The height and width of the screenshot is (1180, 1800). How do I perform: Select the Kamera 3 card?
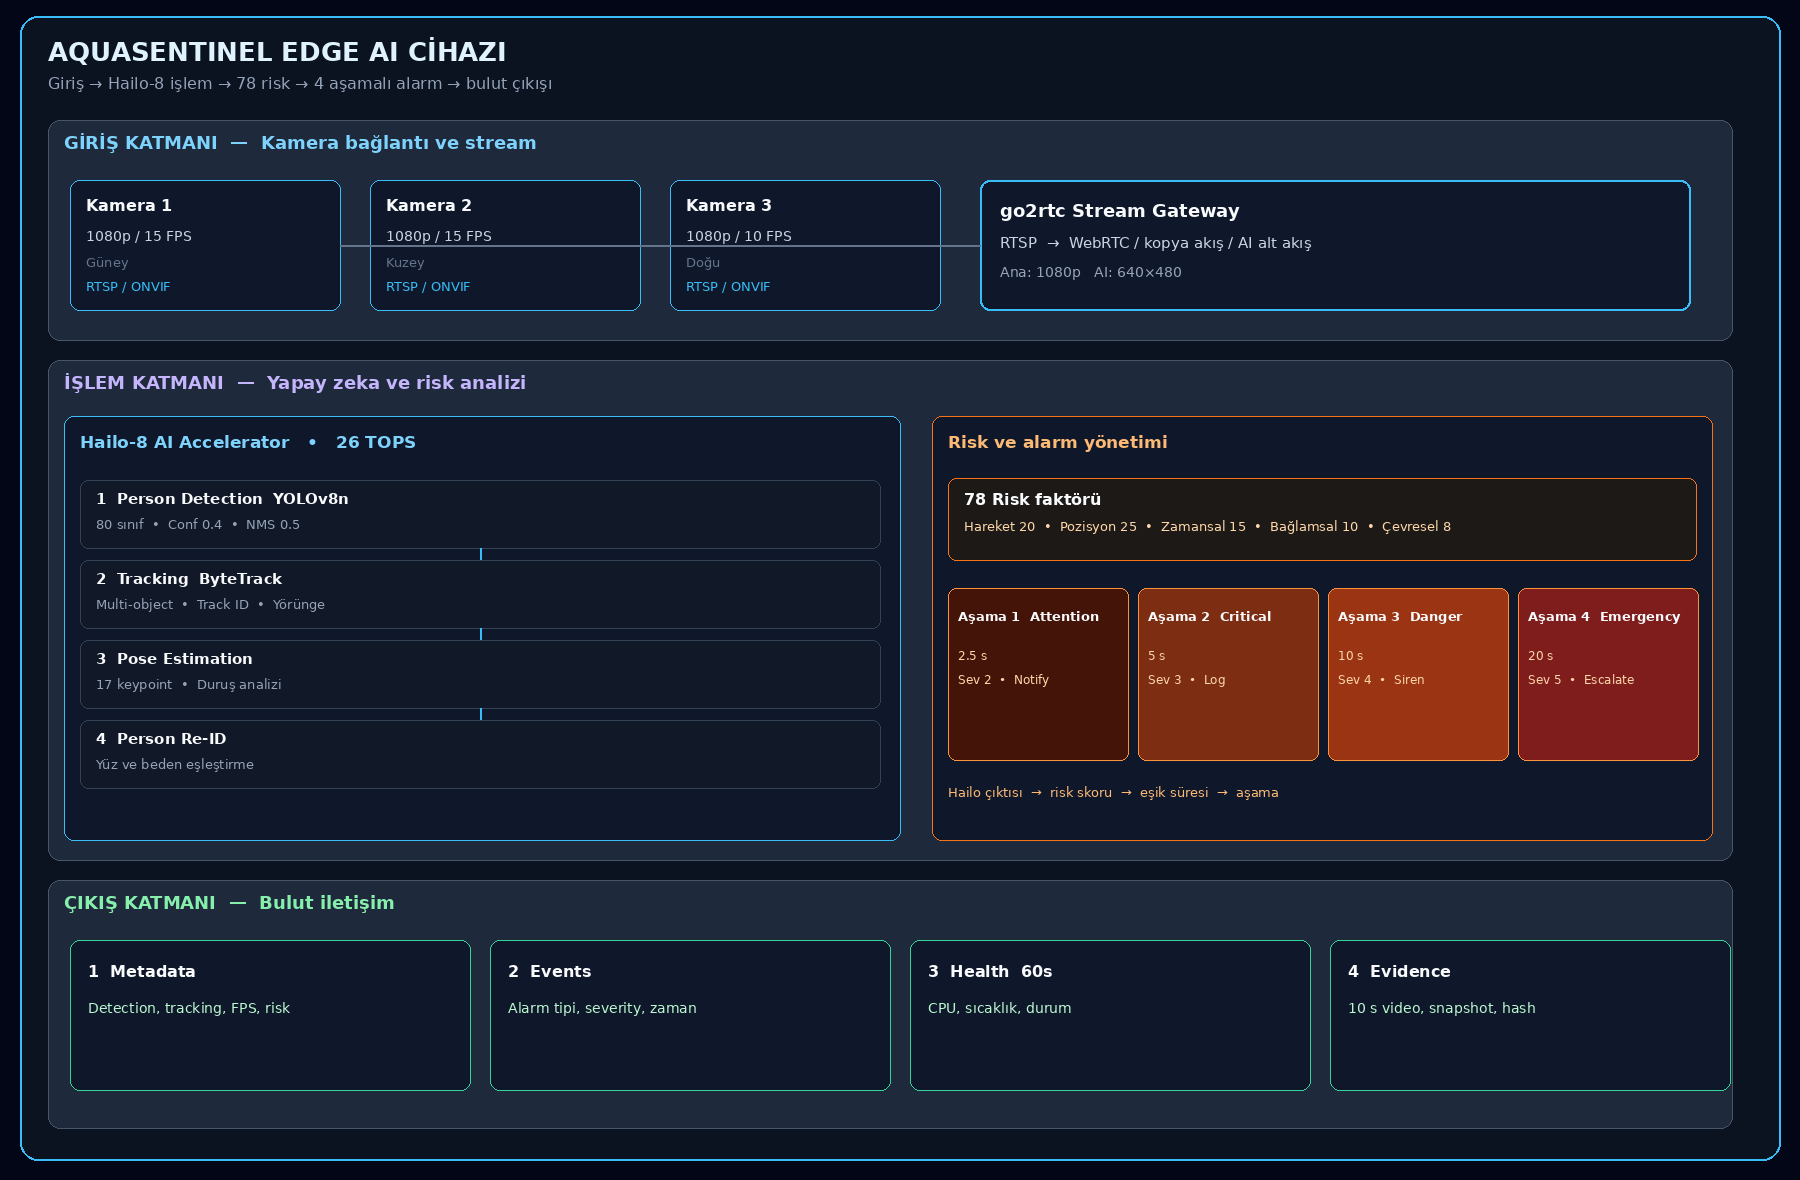(x=805, y=245)
